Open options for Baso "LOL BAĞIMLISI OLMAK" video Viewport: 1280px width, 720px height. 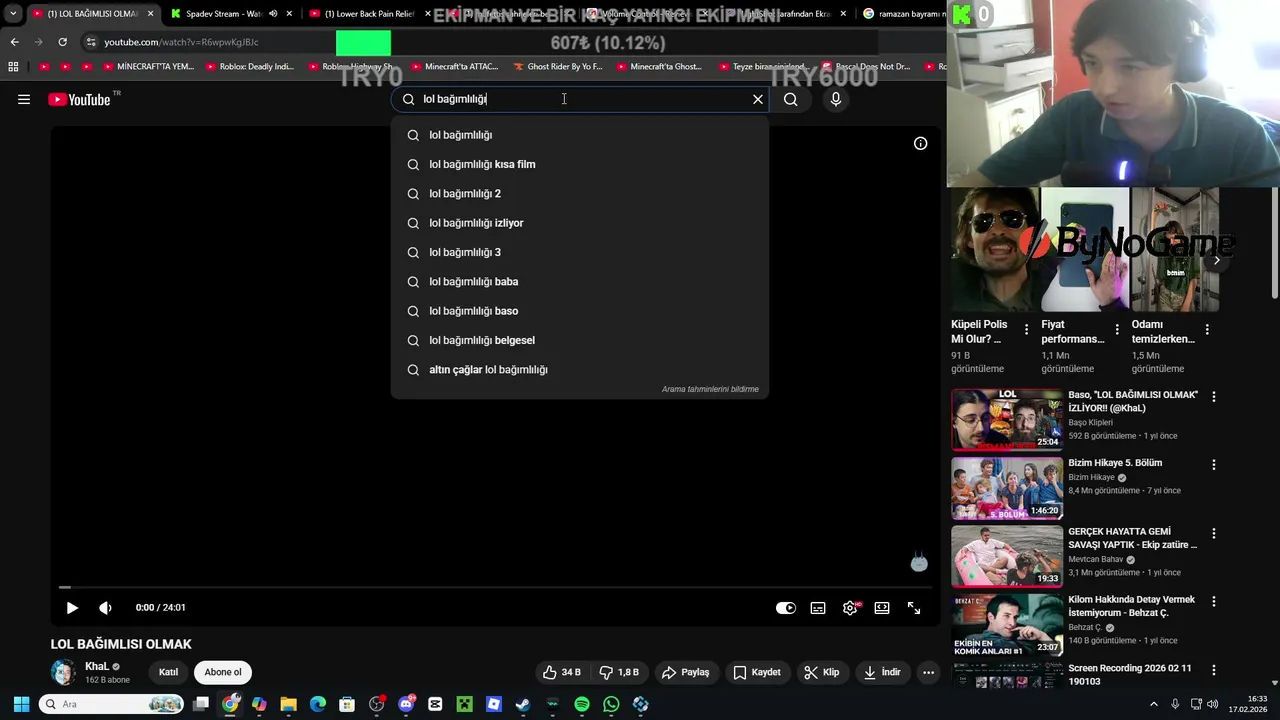(1214, 397)
